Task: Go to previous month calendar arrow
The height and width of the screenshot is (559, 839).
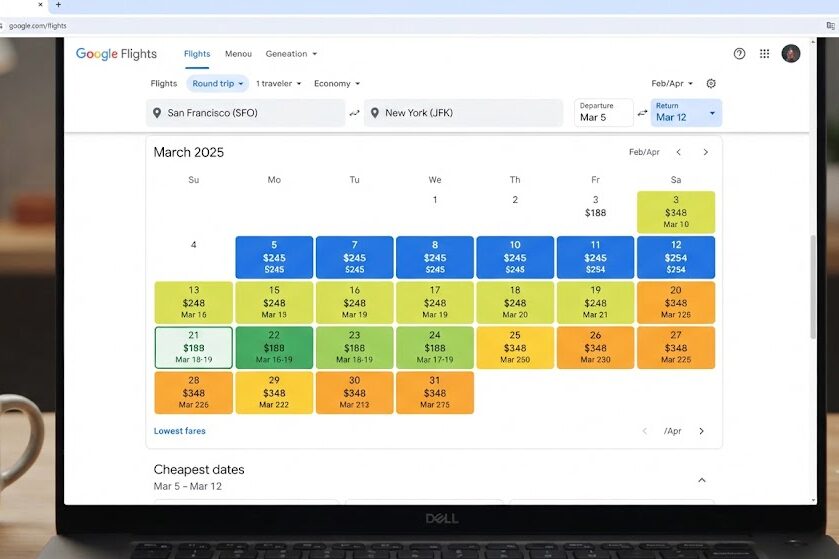Action: tap(678, 152)
